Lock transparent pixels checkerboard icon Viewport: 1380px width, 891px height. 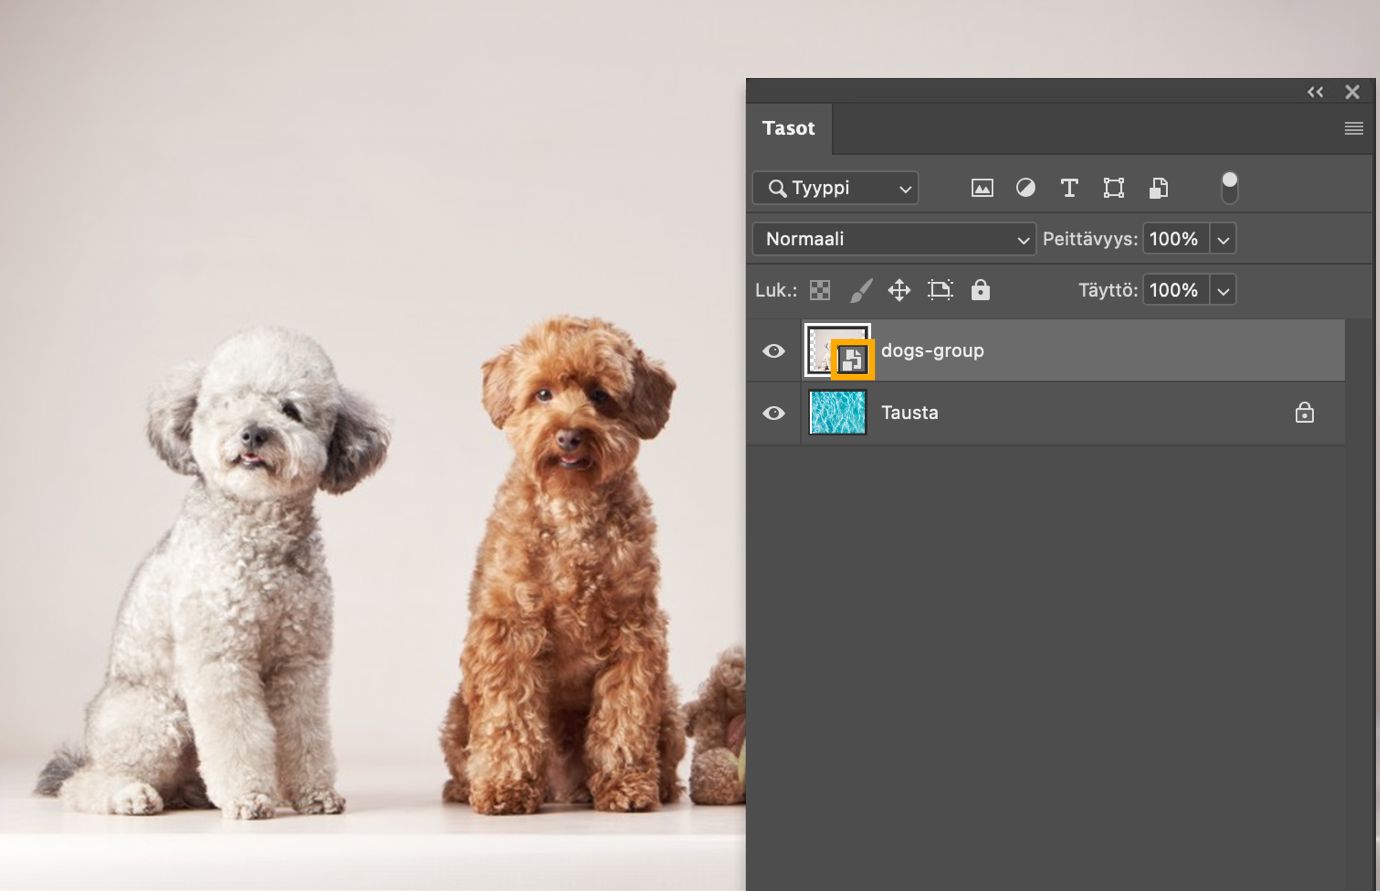pyautogui.click(x=820, y=290)
